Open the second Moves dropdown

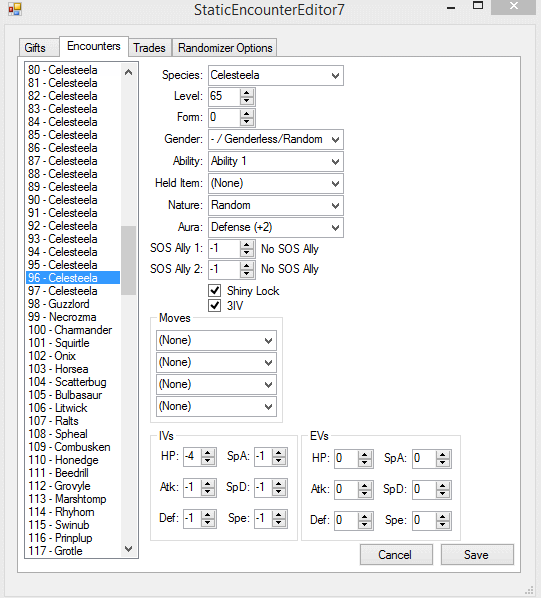coord(216,362)
